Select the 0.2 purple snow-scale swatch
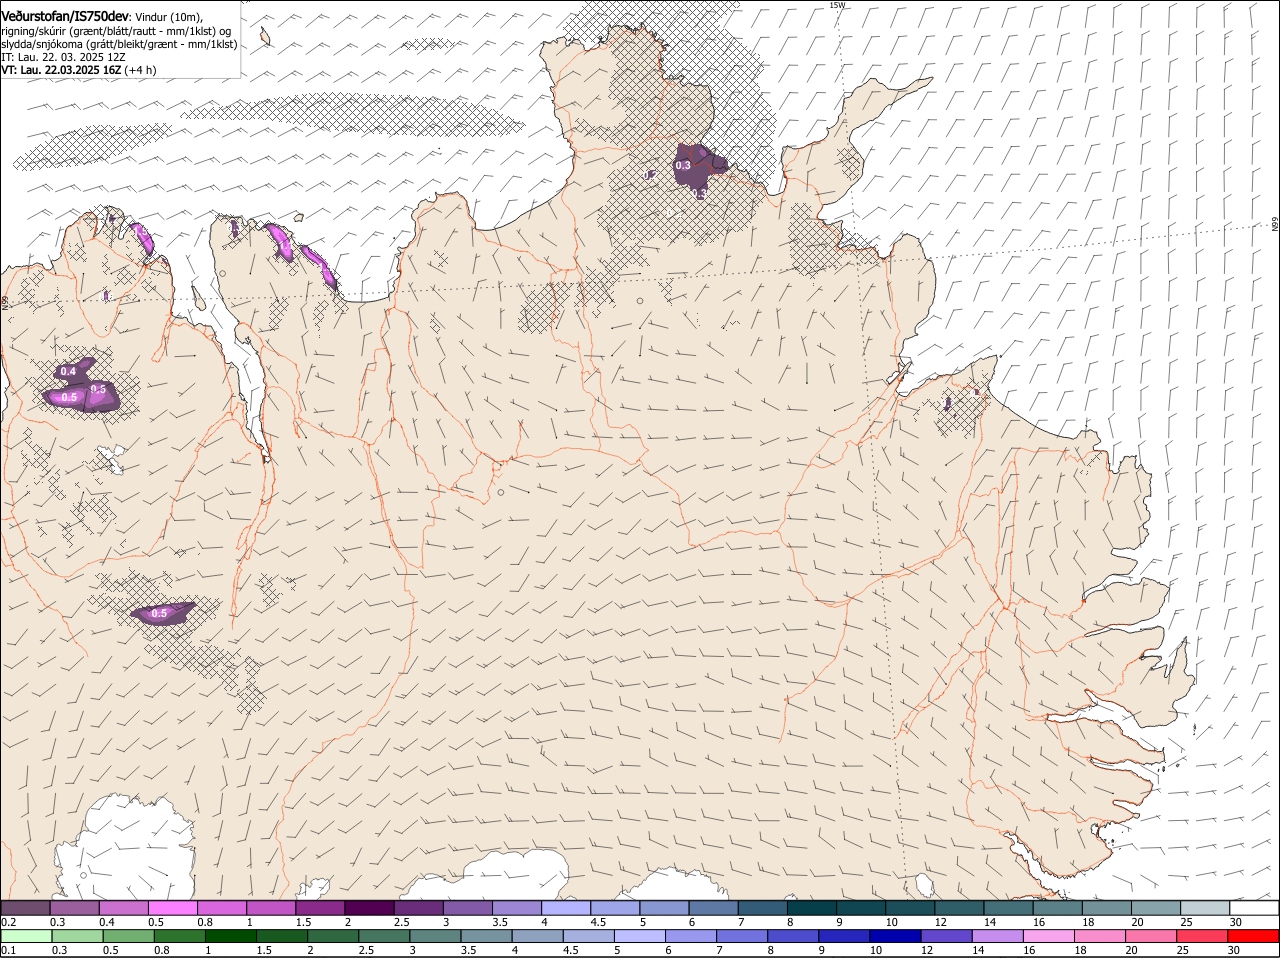 [x=25, y=907]
